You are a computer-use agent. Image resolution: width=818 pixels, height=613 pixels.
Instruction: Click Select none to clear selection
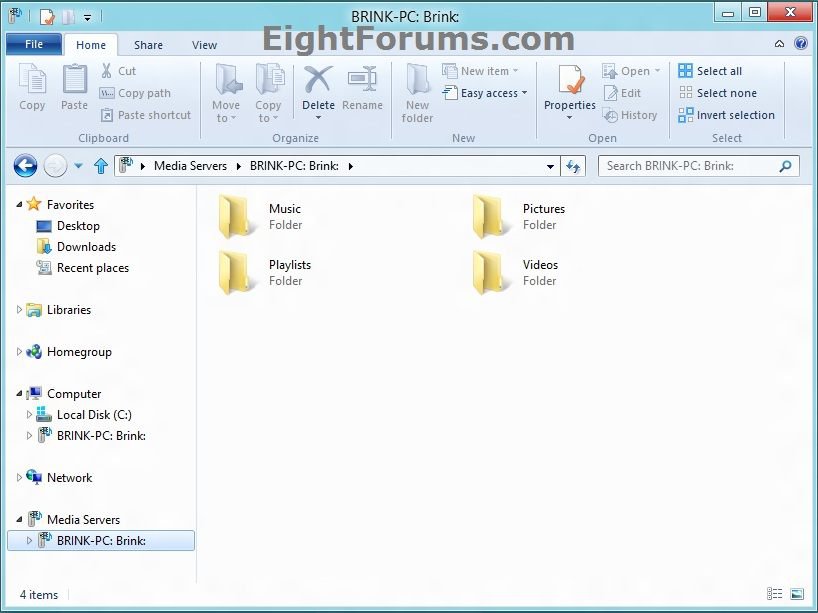point(718,92)
